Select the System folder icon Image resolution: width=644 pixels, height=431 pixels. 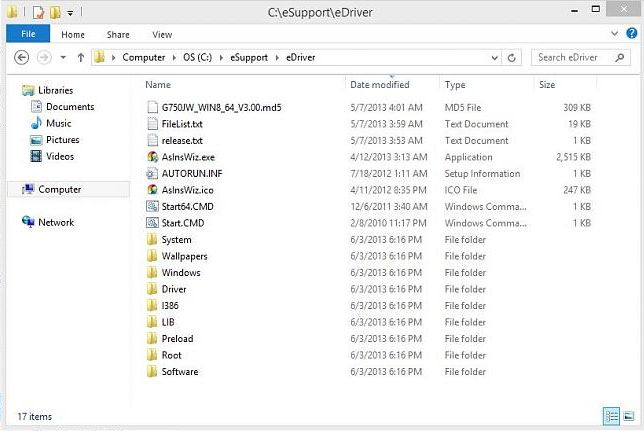point(152,240)
